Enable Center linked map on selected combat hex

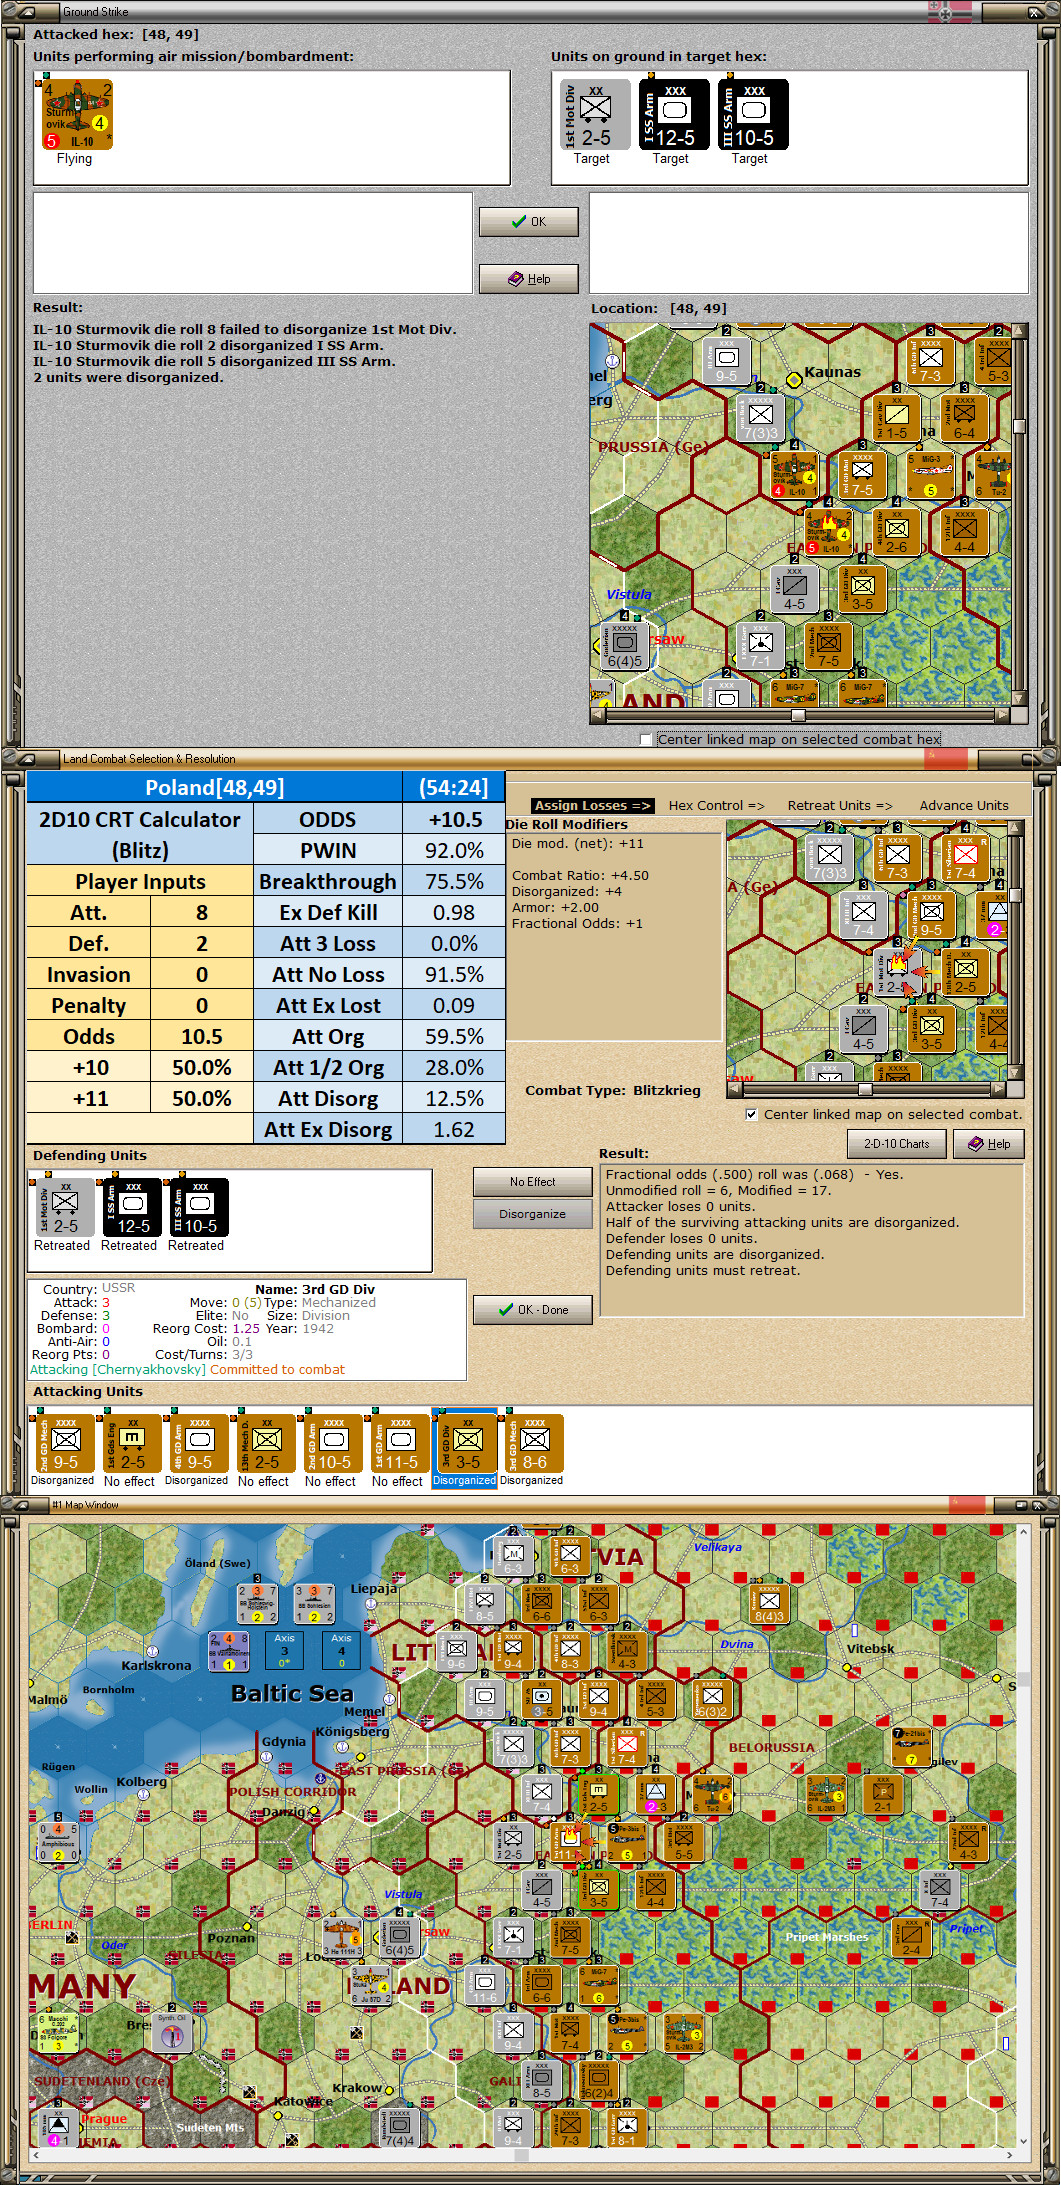(x=646, y=740)
